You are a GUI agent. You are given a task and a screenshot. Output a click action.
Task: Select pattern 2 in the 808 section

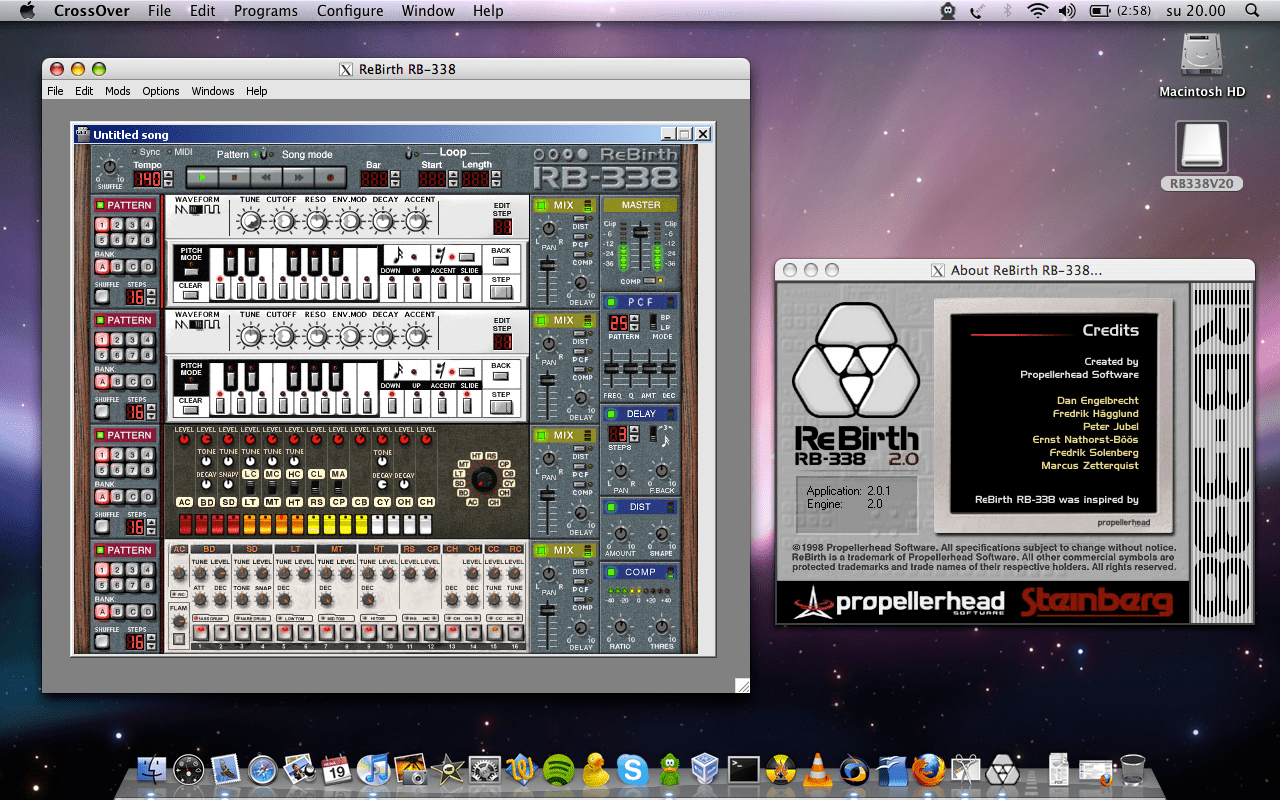[x=116, y=456]
